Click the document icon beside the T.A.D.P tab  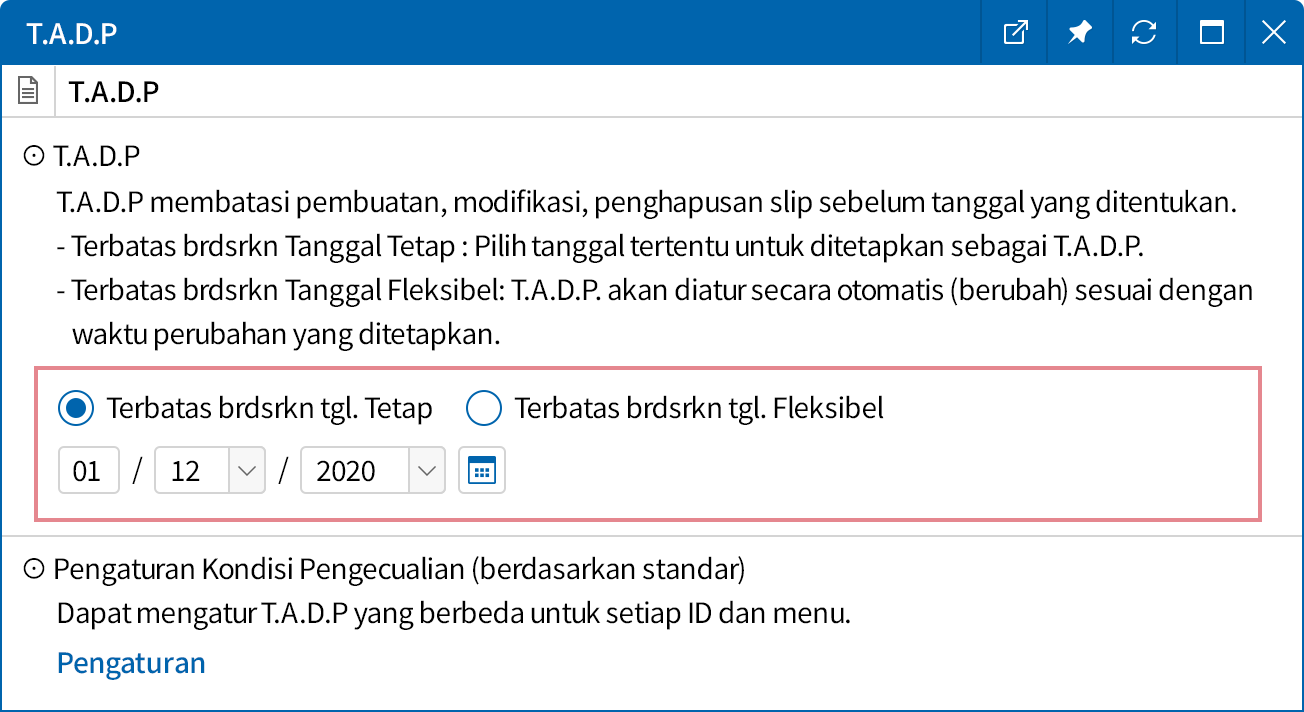click(x=28, y=92)
